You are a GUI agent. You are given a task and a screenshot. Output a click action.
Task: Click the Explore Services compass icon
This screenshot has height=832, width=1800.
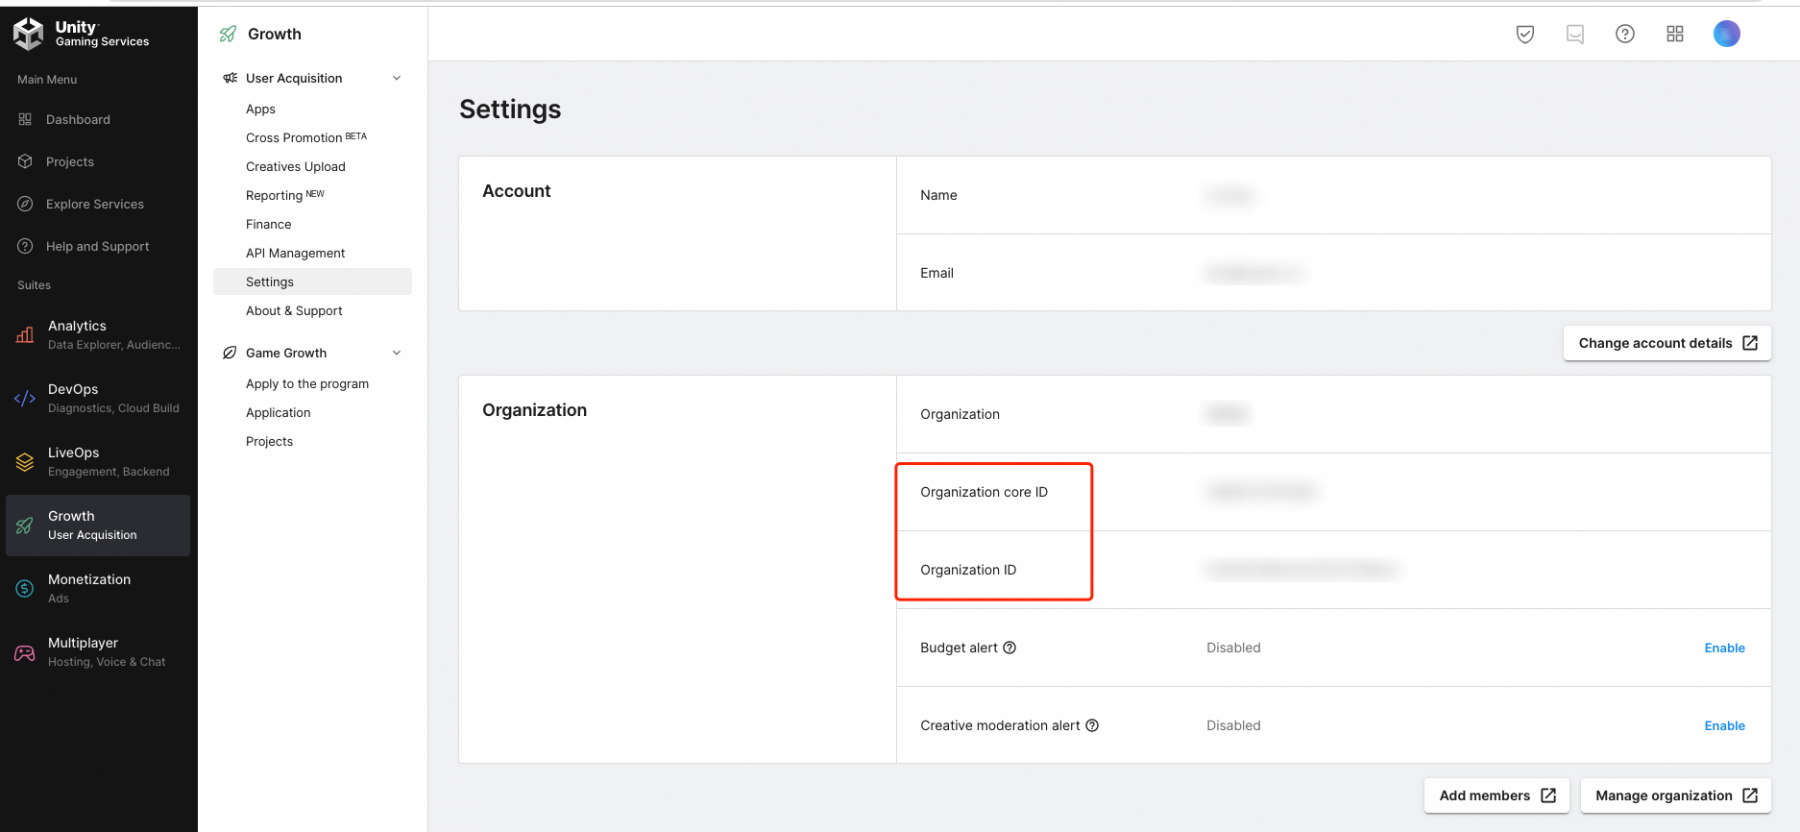(25, 204)
